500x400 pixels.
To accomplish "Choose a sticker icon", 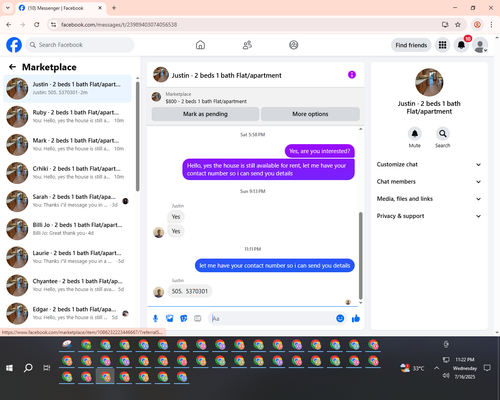I will click(x=184, y=319).
